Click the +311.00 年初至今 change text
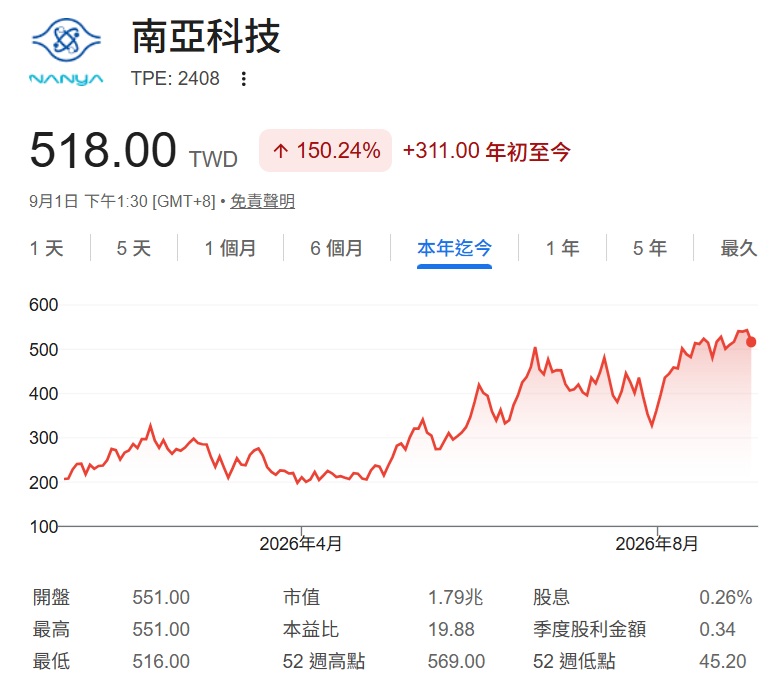 [487, 151]
